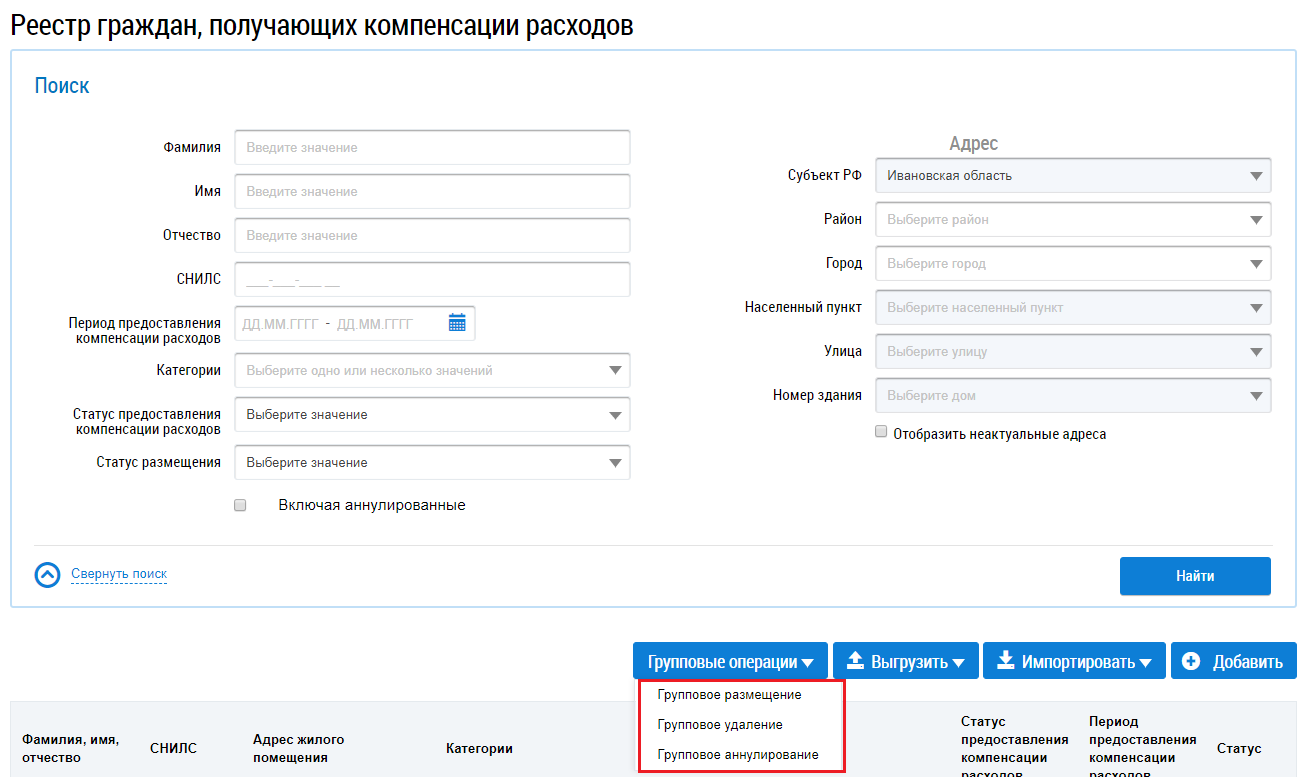Viewport: 1315px width, 777px height.
Task: Click the upload icon on the Выгрузить button
Action: tap(855, 661)
